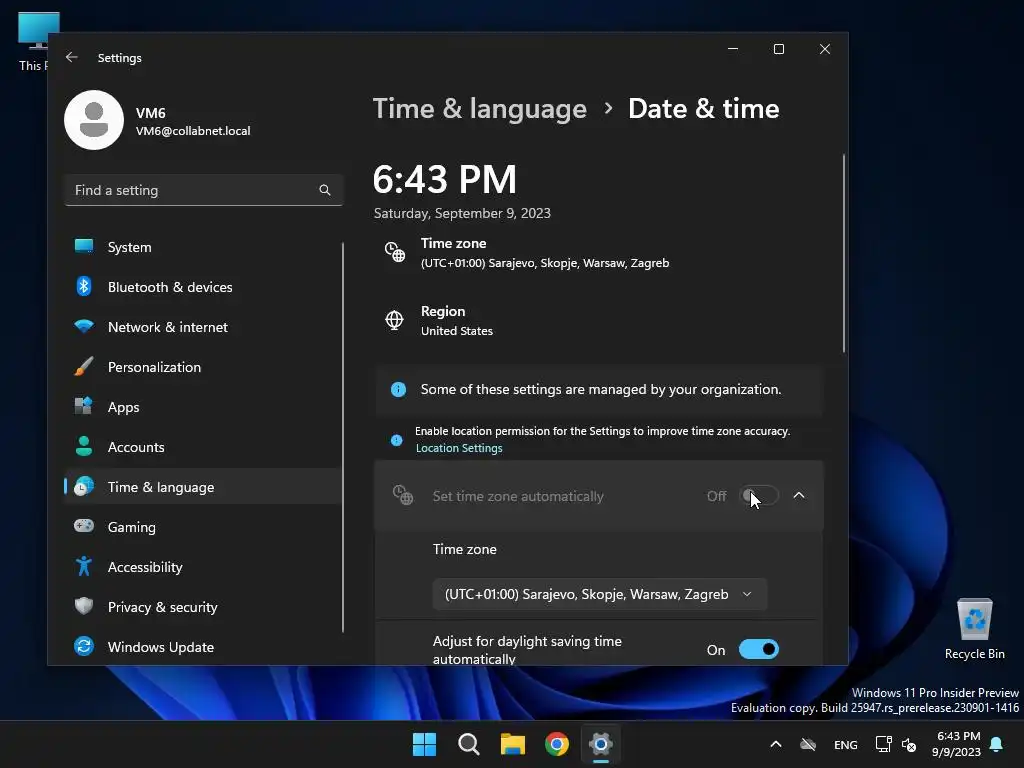The image size is (1024, 768).
Task: Click the Windows Update sync icon
Action: click(84, 647)
